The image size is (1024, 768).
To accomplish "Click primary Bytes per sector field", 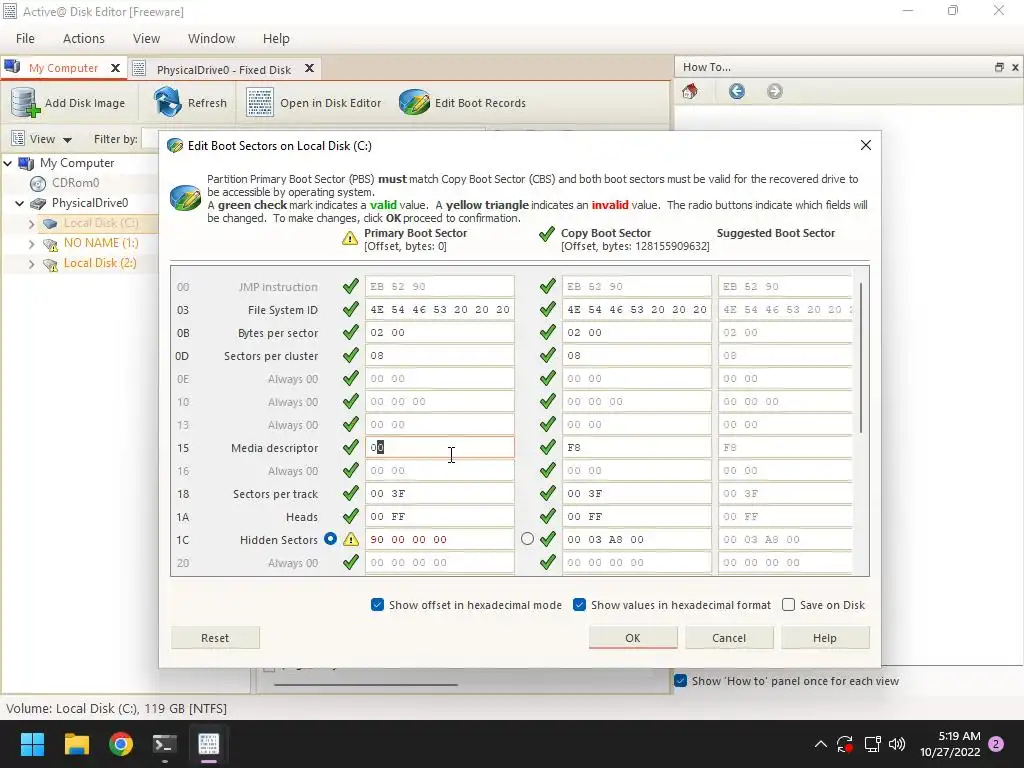I will pos(440,332).
